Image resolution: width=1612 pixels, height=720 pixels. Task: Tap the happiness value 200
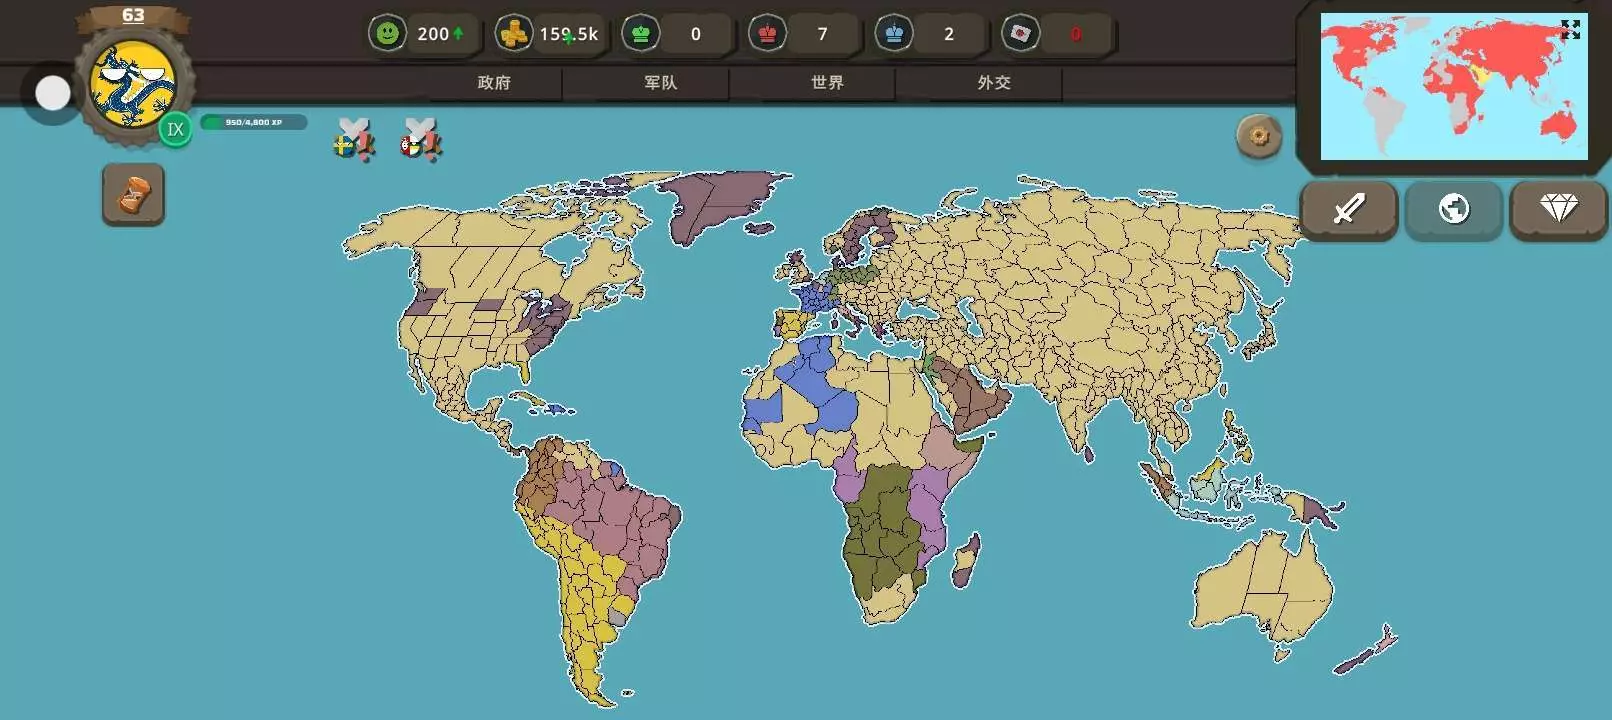click(x=433, y=34)
